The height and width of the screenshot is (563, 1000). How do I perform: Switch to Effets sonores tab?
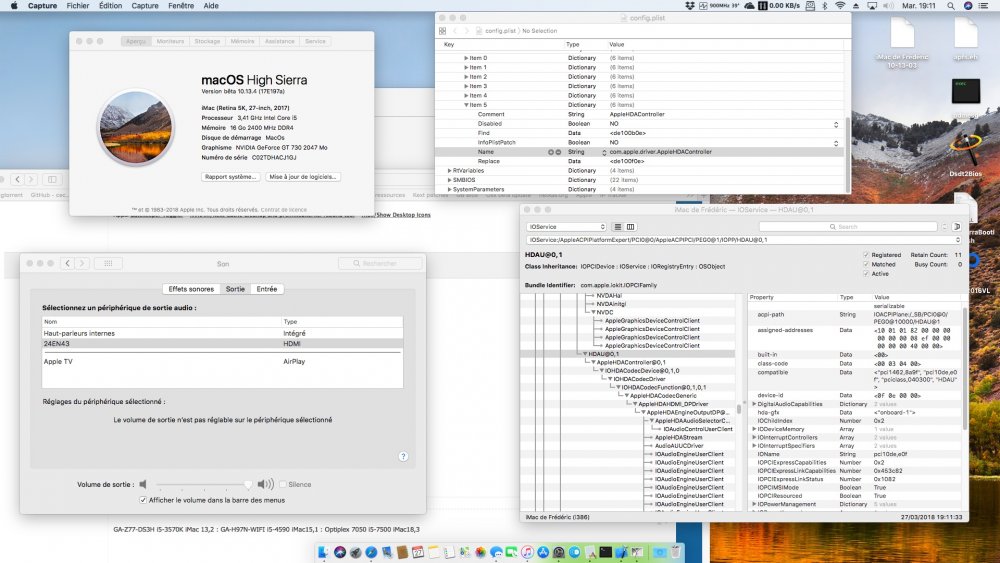(x=191, y=289)
